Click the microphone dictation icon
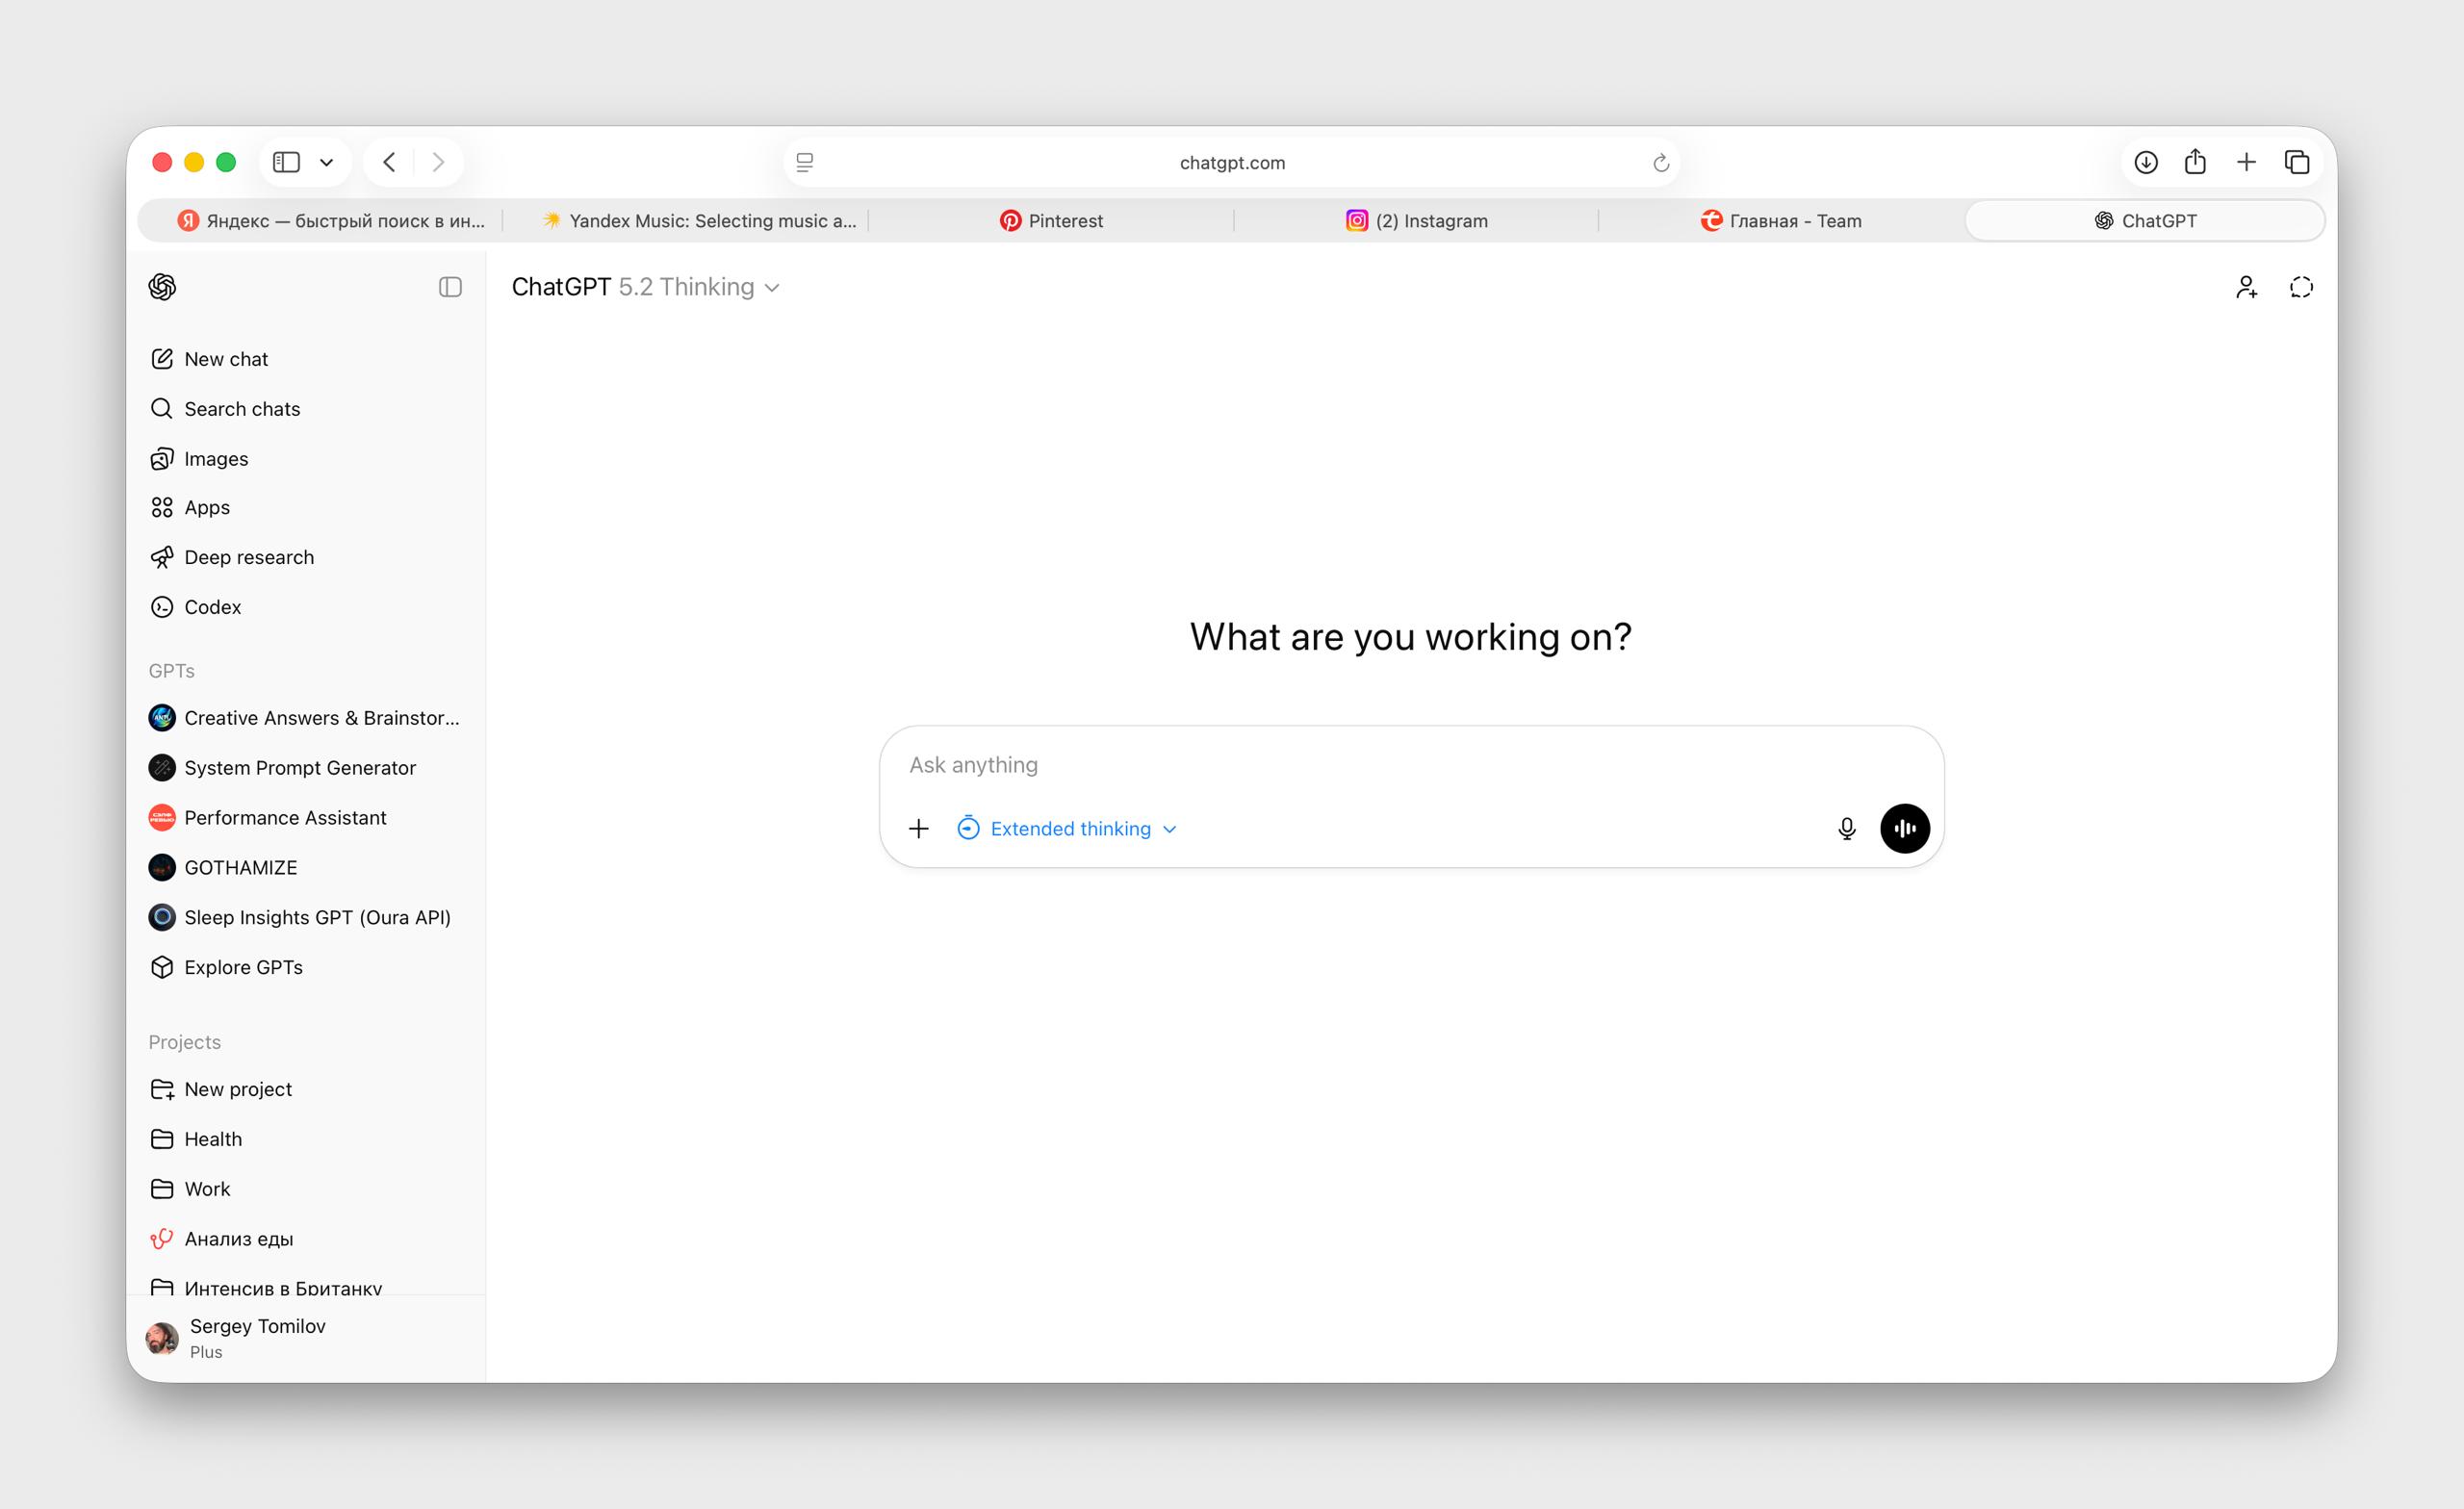This screenshot has height=1509, width=2464. (x=1846, y=829)
